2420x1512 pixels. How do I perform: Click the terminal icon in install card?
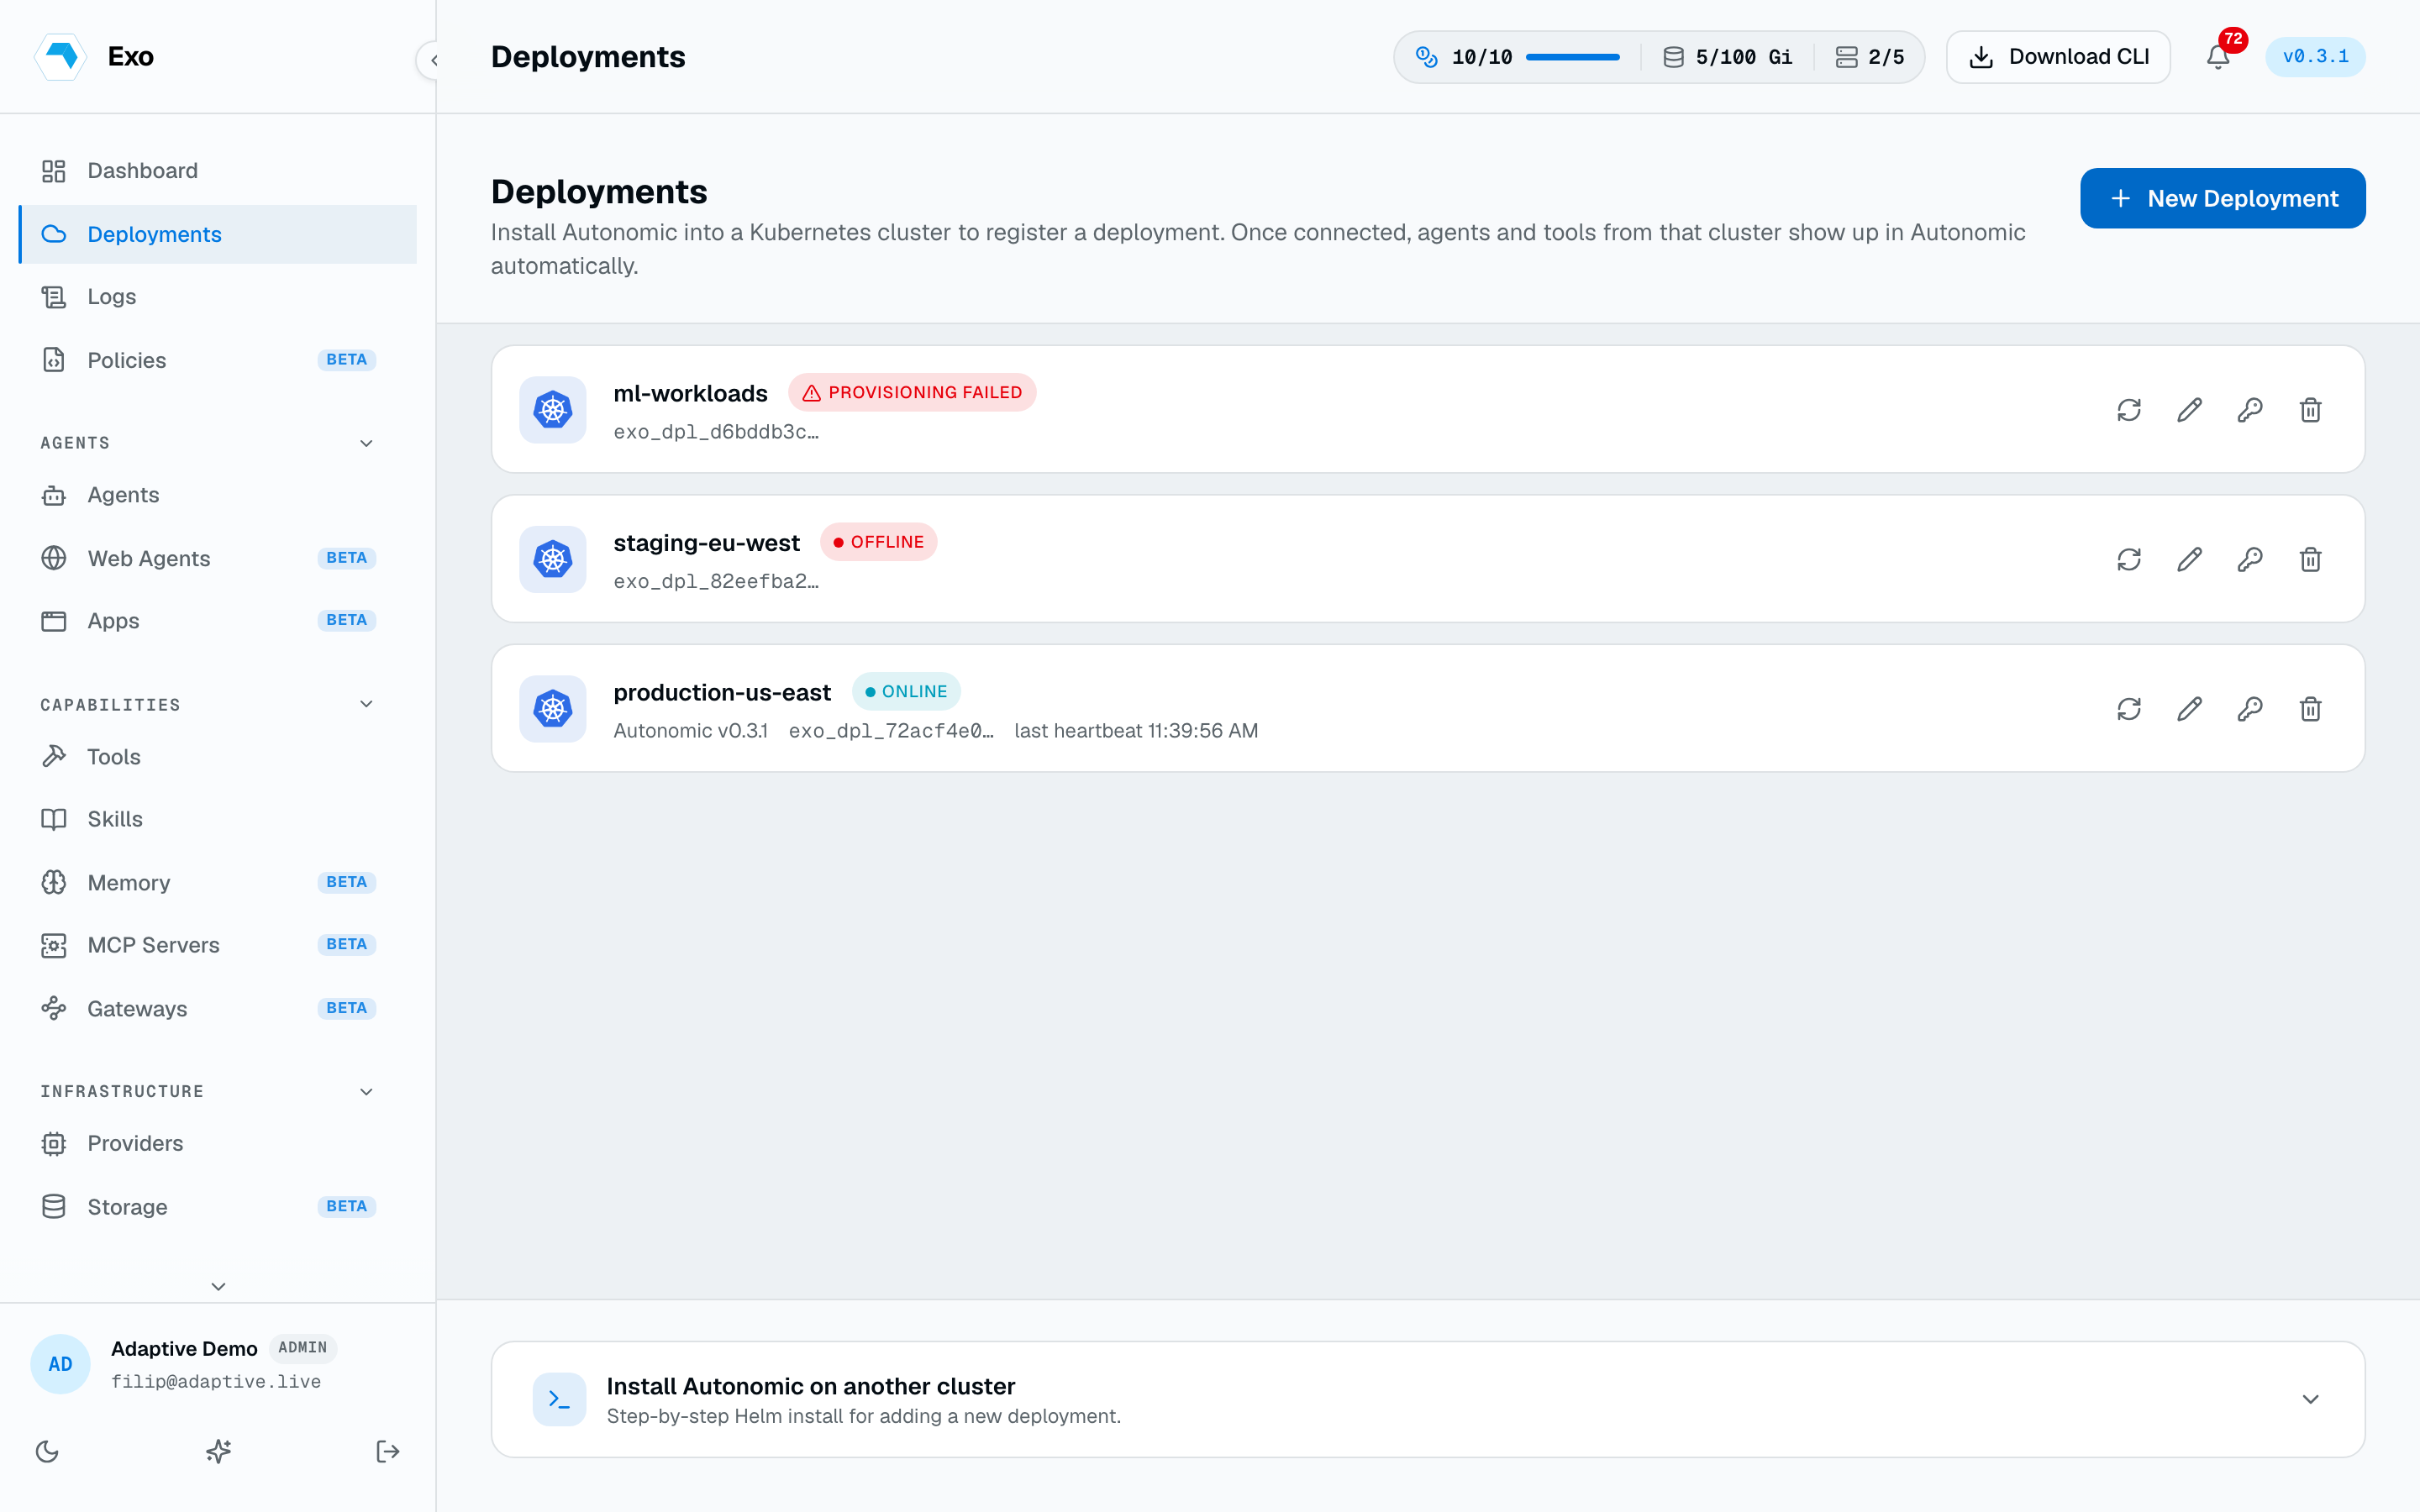pyautogui.click(x=560, y=1399)
